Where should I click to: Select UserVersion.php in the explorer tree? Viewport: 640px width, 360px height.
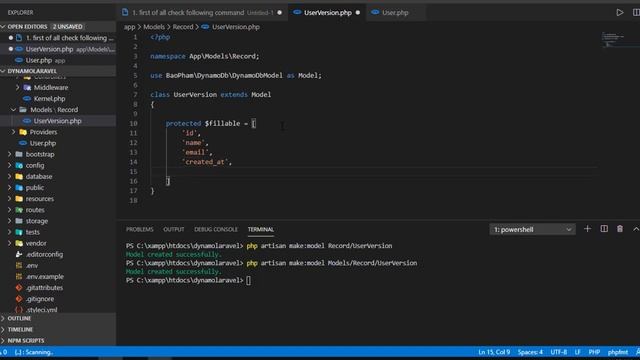pyautogui.click(x=57, y=121)
